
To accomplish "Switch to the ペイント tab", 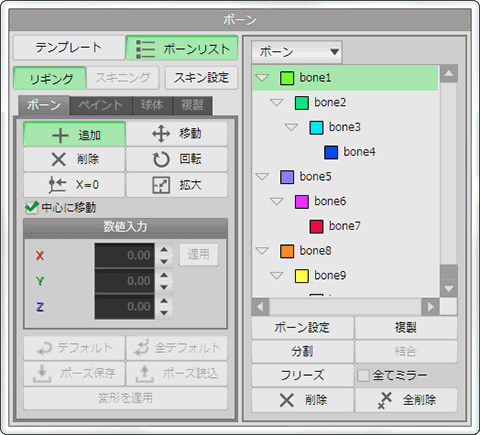I will tap(101, 105).
